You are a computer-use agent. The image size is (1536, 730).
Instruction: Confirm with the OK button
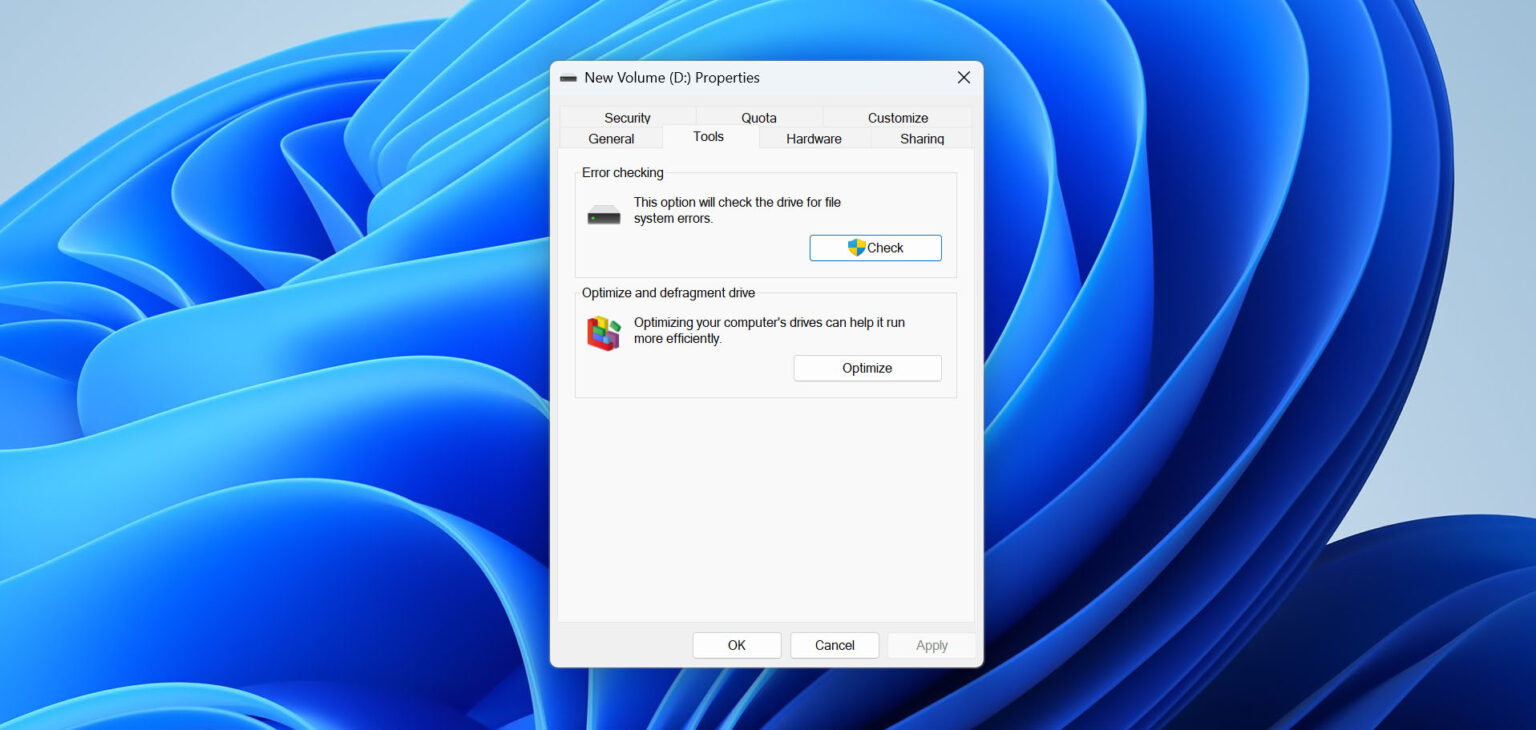point(737,645)
